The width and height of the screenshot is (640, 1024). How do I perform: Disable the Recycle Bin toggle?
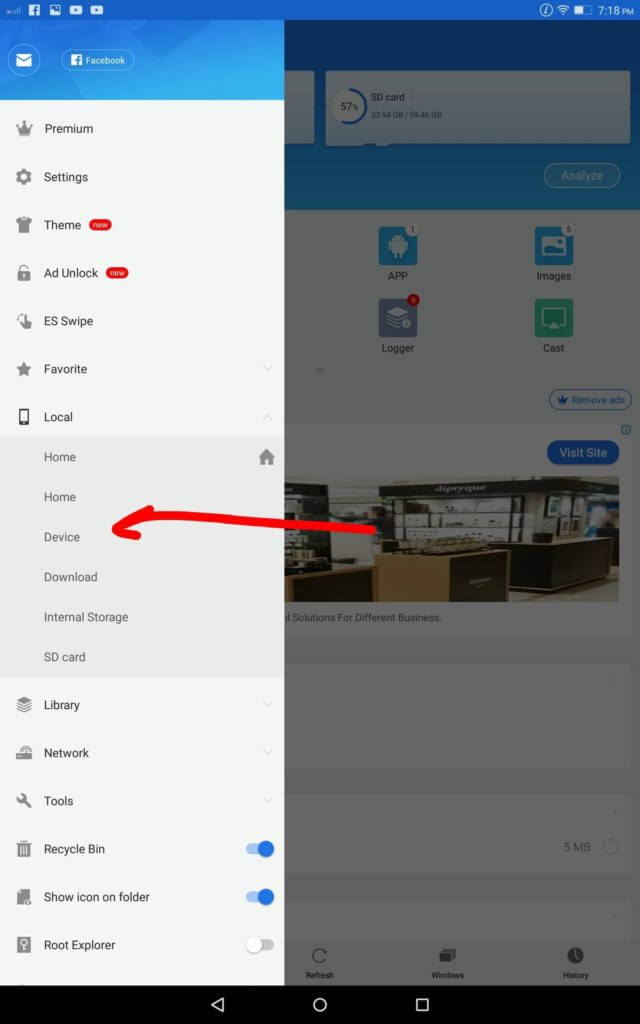[260, 849]
